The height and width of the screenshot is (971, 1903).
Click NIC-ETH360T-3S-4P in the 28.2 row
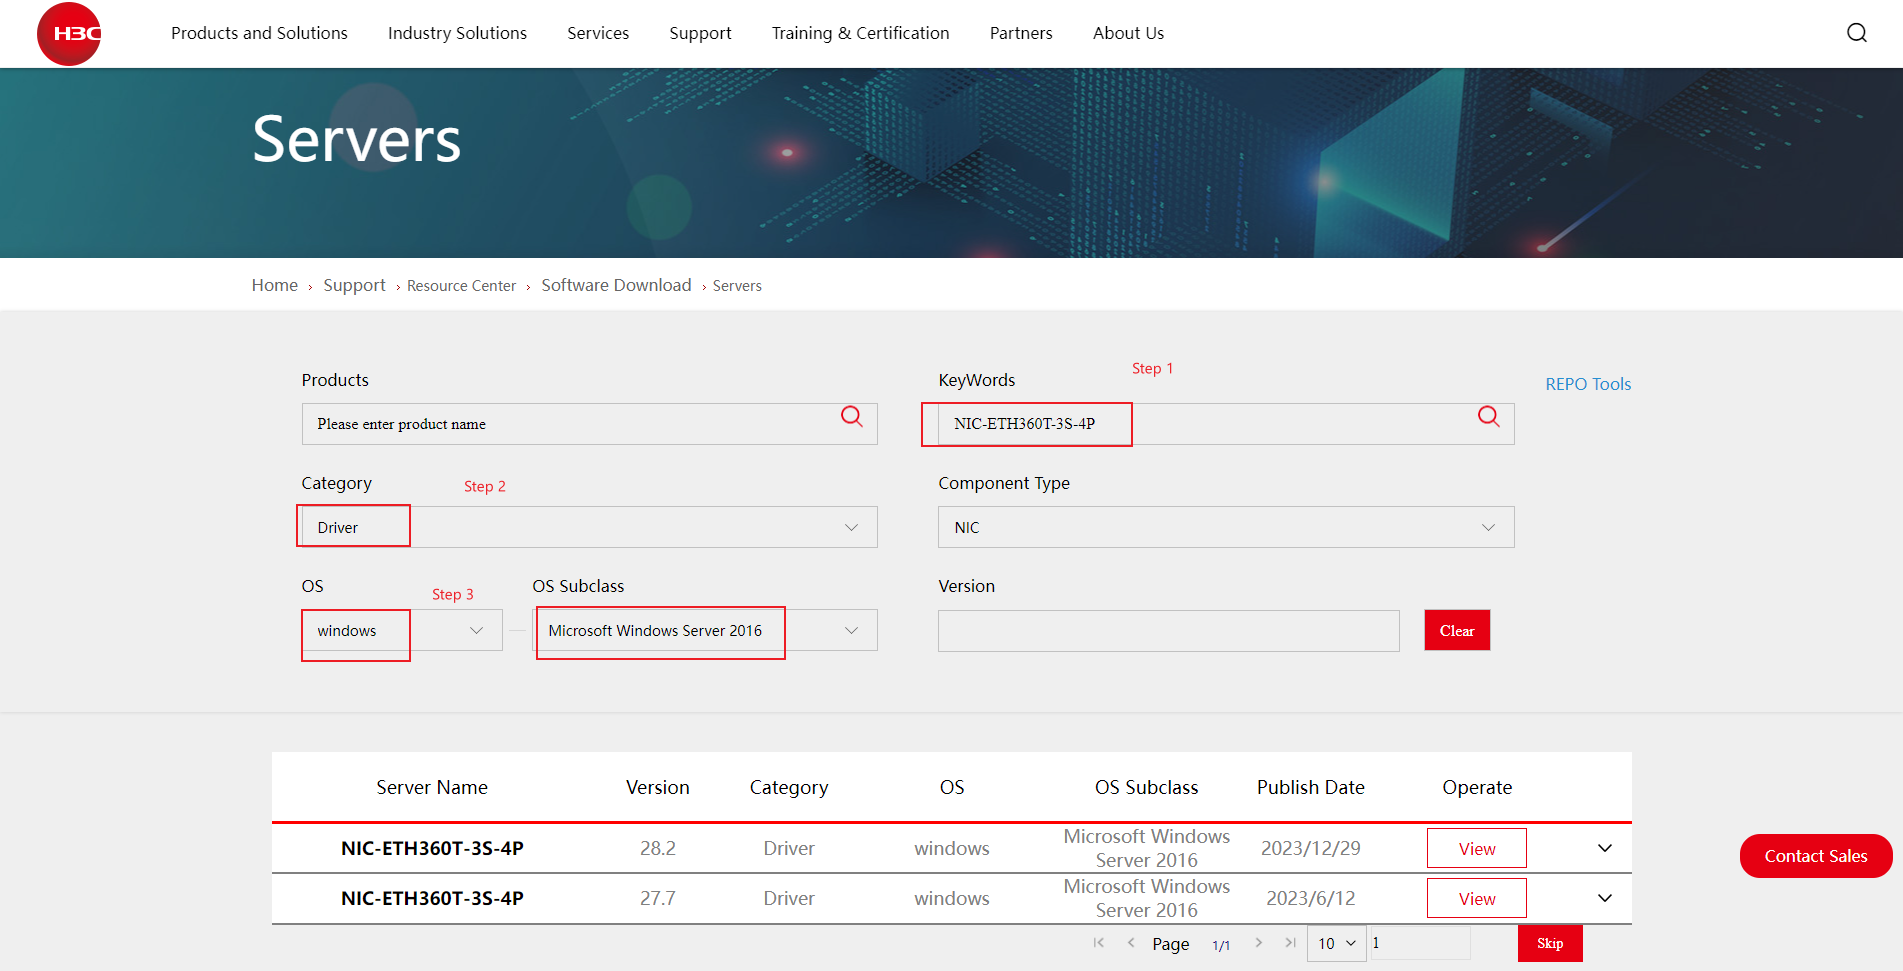432,848
